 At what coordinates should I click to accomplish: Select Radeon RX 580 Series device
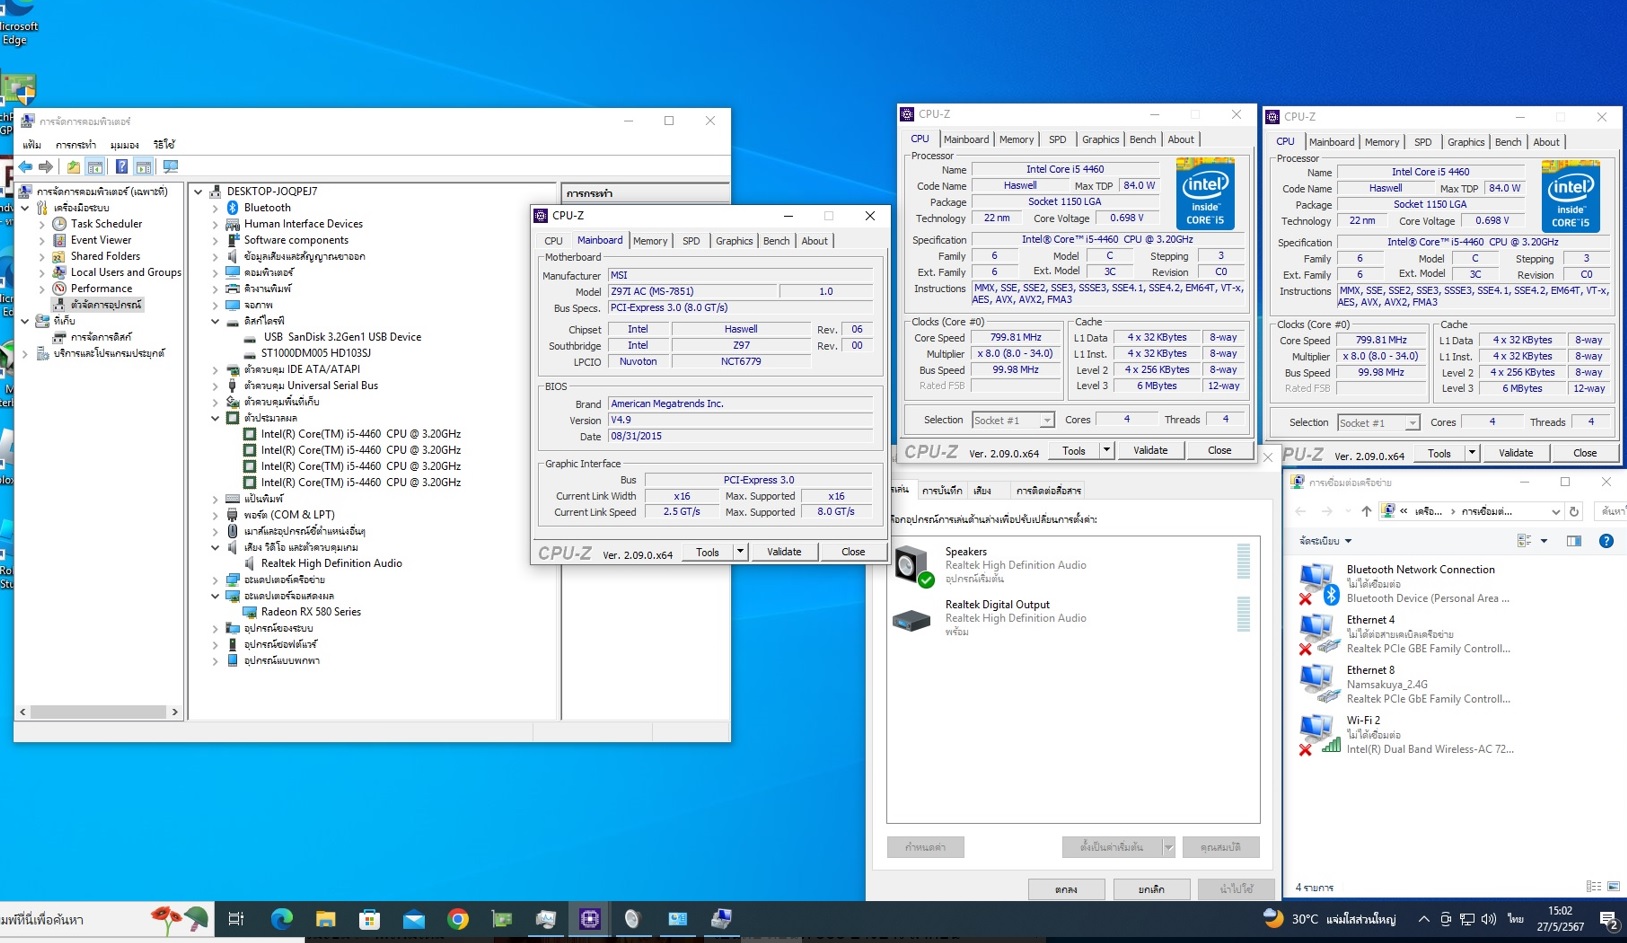(311, 612)
